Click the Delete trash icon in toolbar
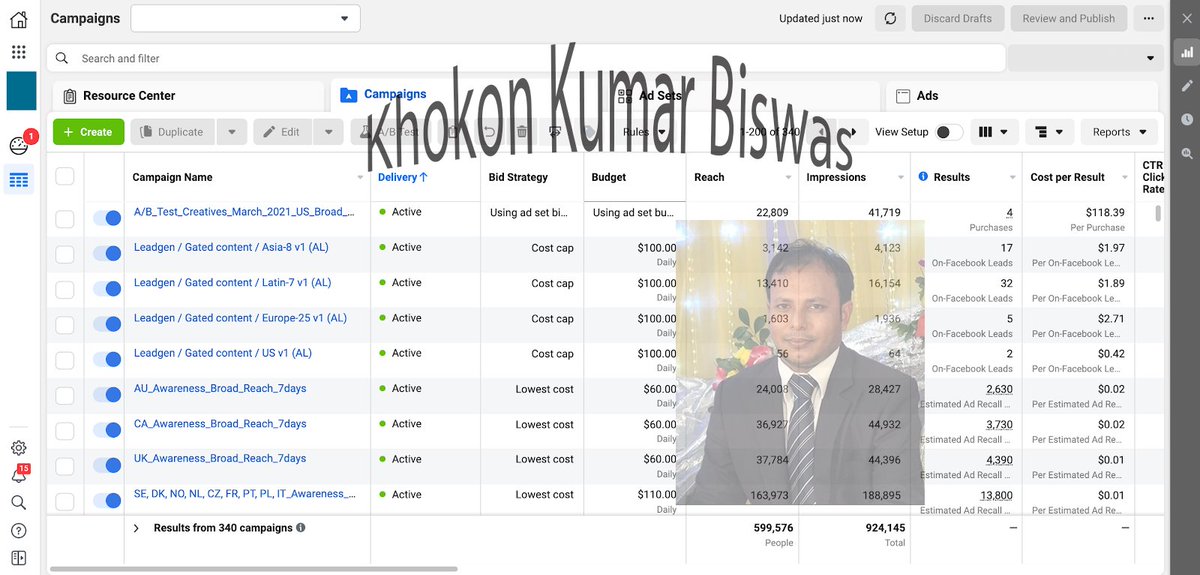The height and width of the screenshot is (575, 1200). 521,132
